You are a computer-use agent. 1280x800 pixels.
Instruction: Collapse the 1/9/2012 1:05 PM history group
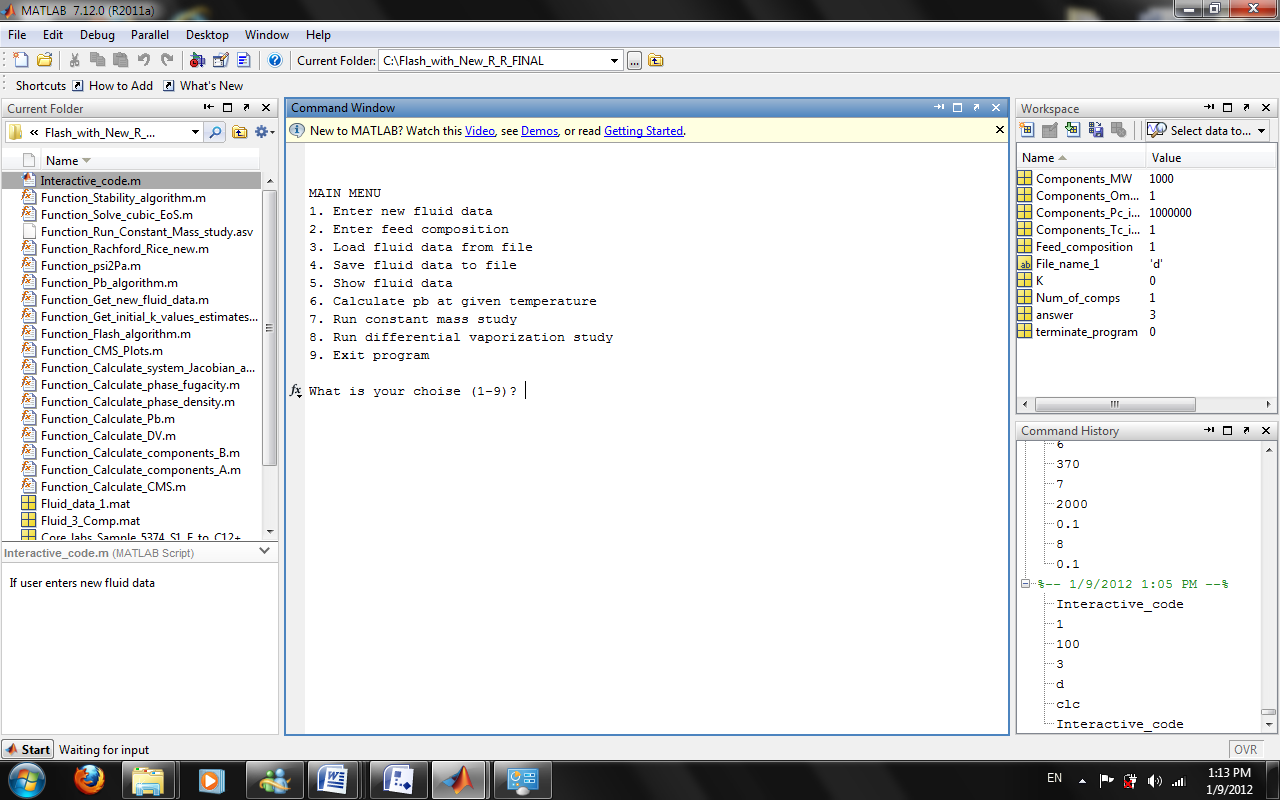click(x=1026, y=584)
